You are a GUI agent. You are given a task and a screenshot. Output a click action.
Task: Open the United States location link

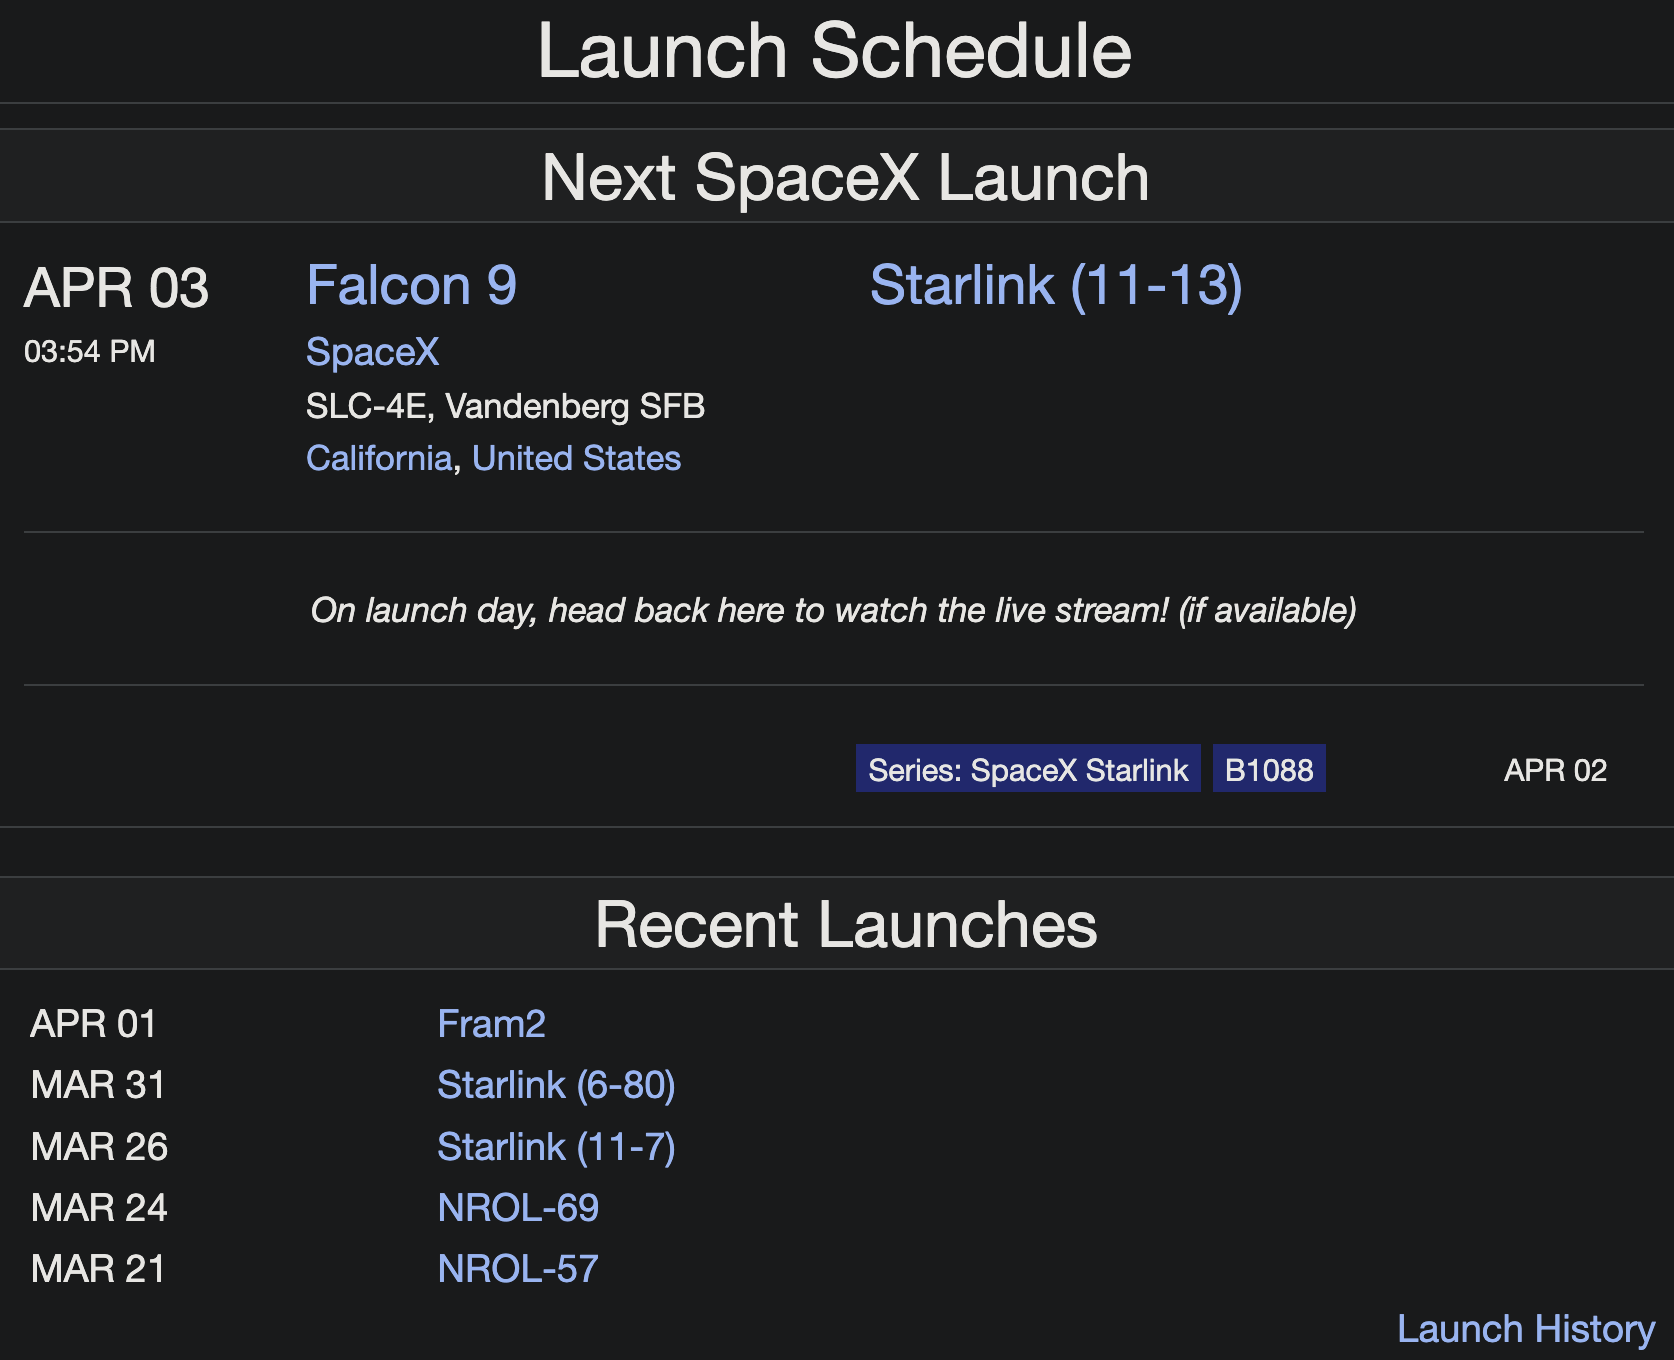click(x=576, y=458)
